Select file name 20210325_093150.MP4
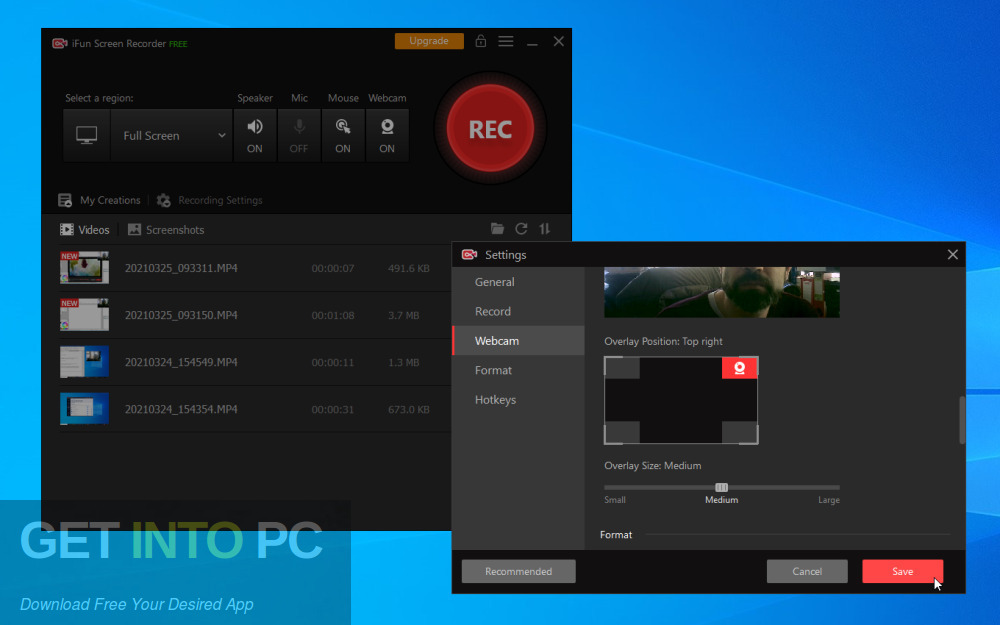 click(x=181, y=315)
